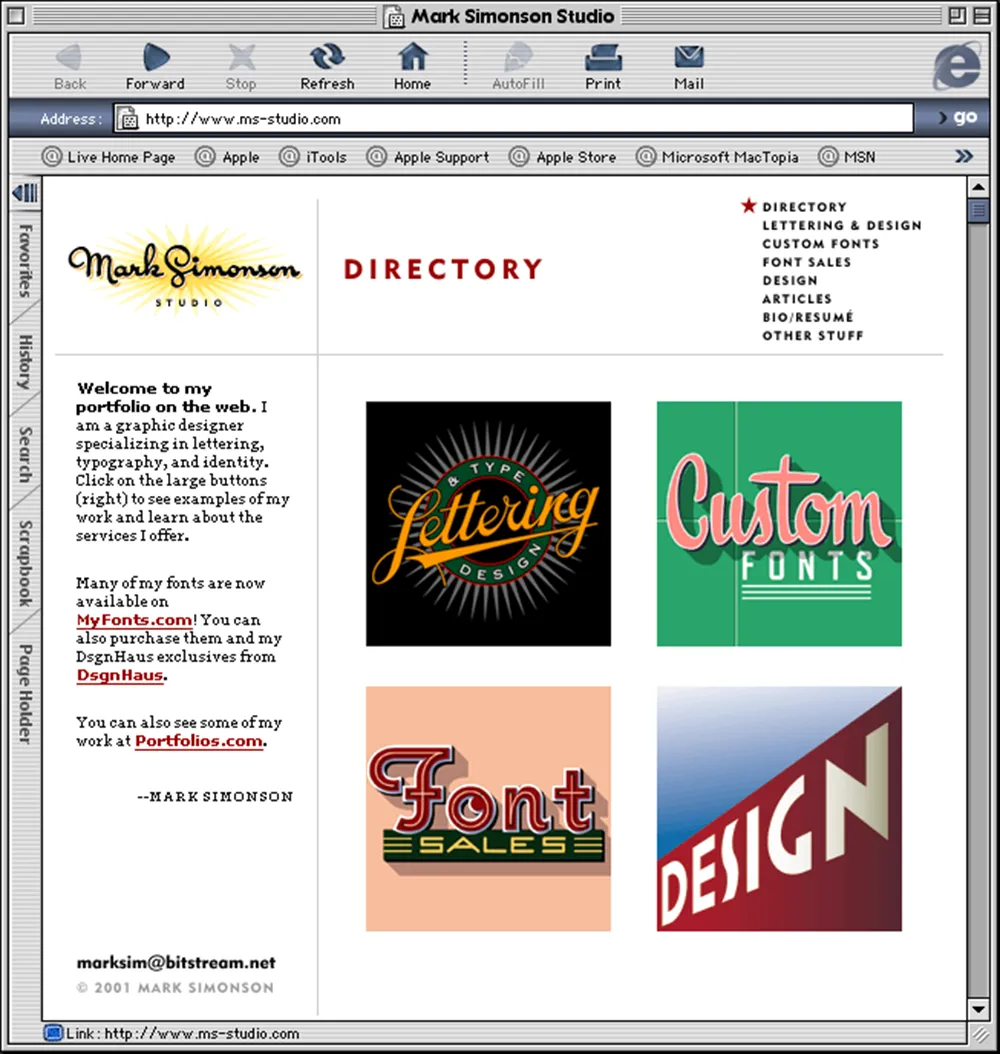Click the Stop toolbar icon
1000x1054 pixels.
coord(241,57)
